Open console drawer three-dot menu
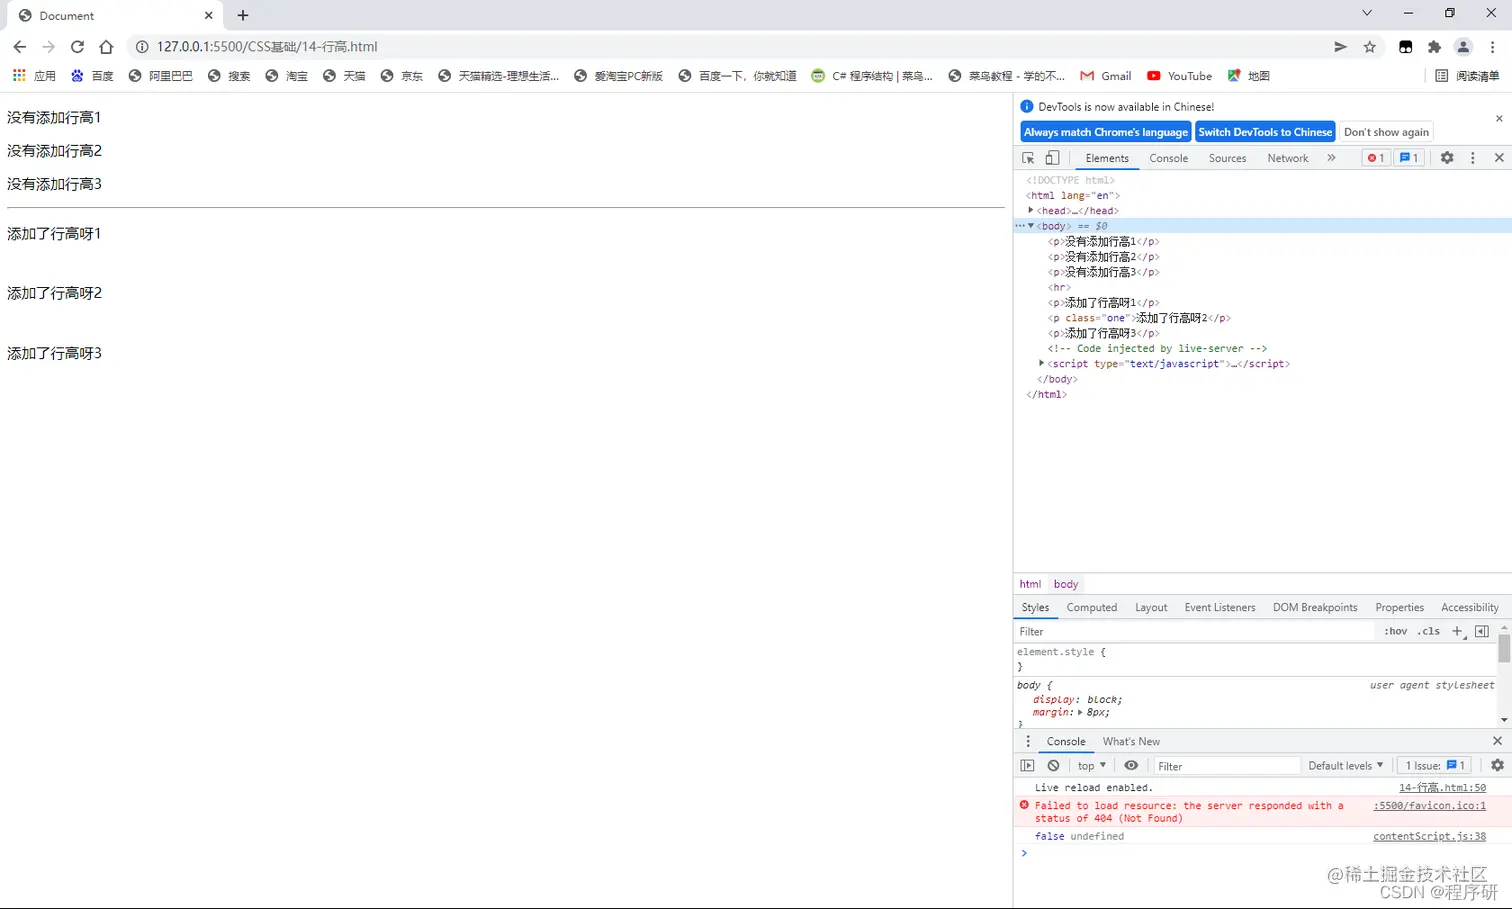 click(1028, 741)
